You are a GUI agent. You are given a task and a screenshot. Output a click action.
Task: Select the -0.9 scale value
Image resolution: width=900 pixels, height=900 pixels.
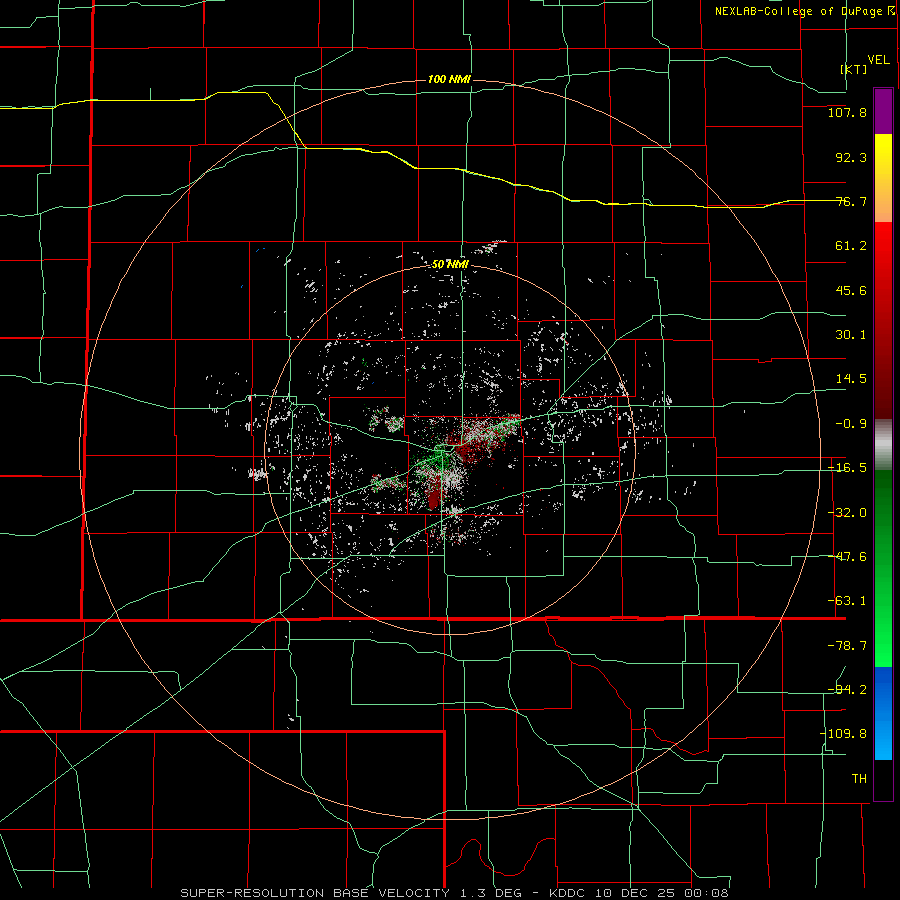click(x=847, y=424)
